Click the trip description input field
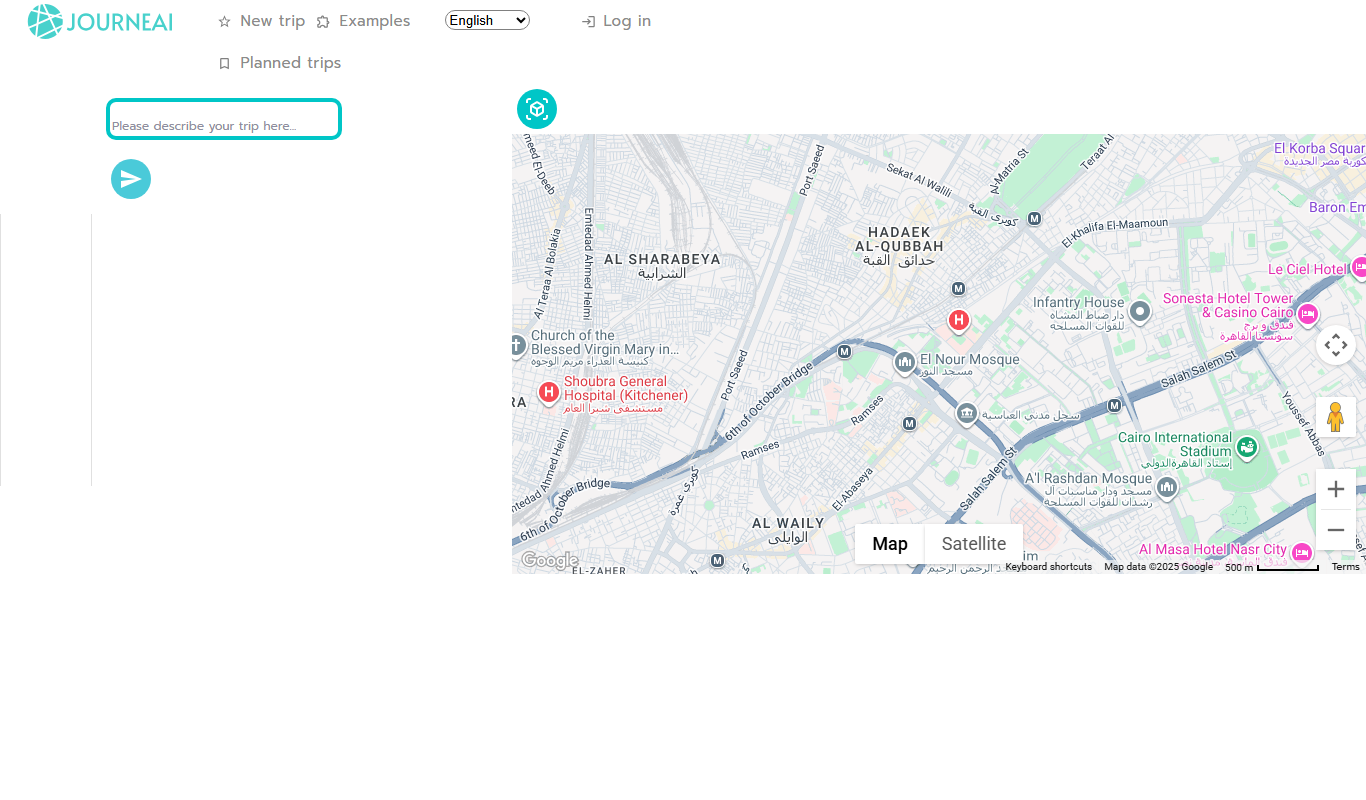The width and height of the screenshot is (1366, 800). click(x=224, y=119)
